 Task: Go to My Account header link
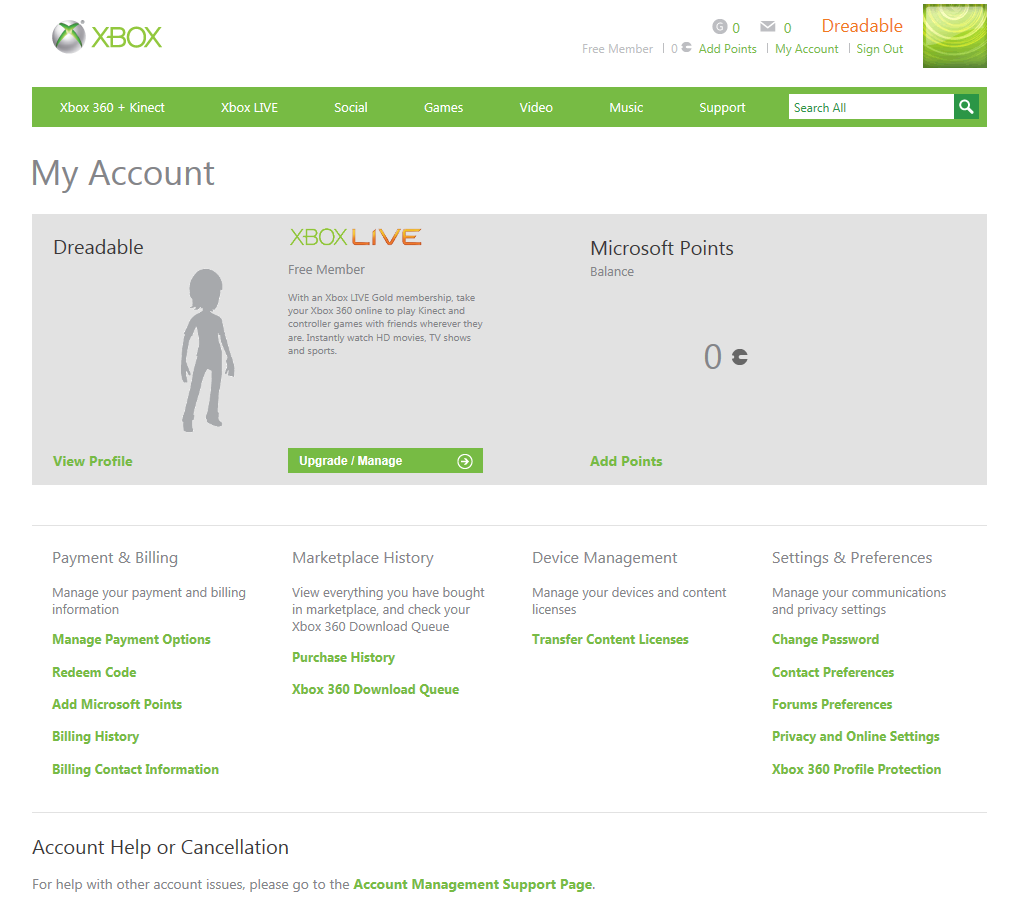806,49
